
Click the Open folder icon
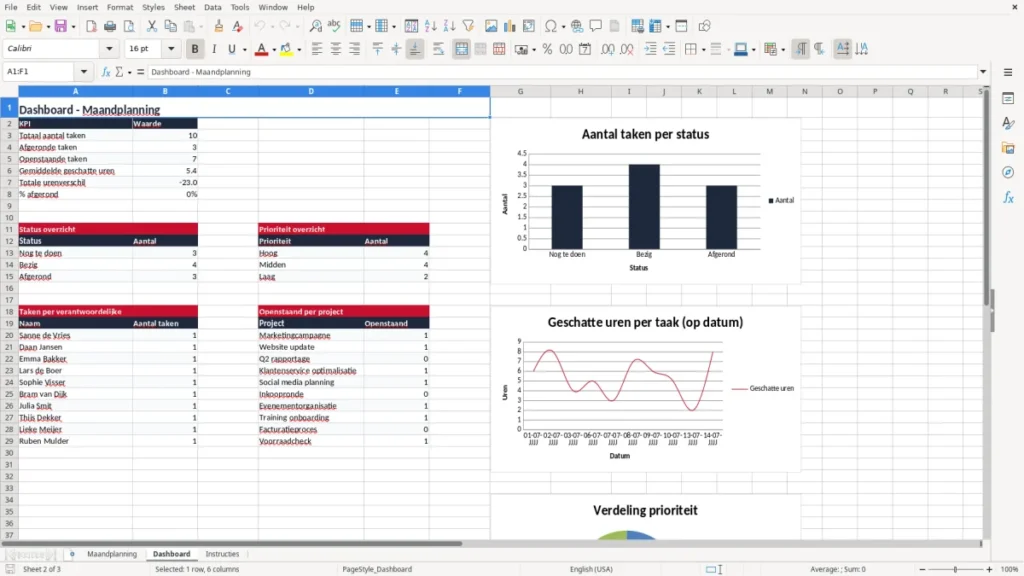(35, 26)
